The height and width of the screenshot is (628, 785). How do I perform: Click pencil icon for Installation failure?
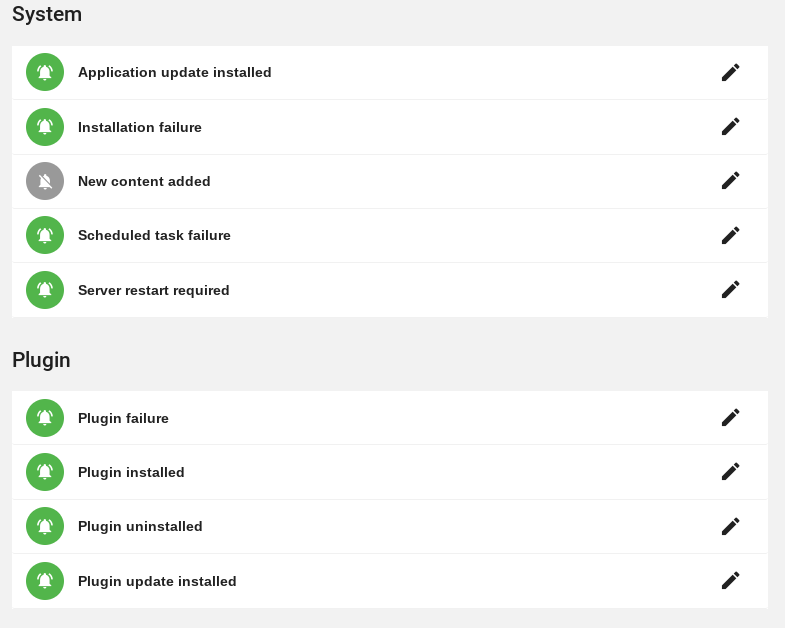pyautogui.click(x=730, y=126)
